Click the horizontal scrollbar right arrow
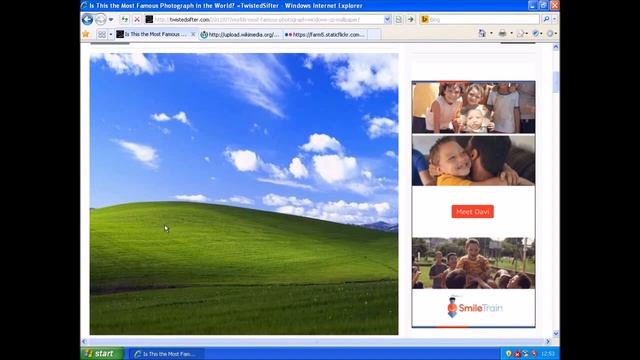This screenshot has width=640, height=360. (x=548, y=341)
